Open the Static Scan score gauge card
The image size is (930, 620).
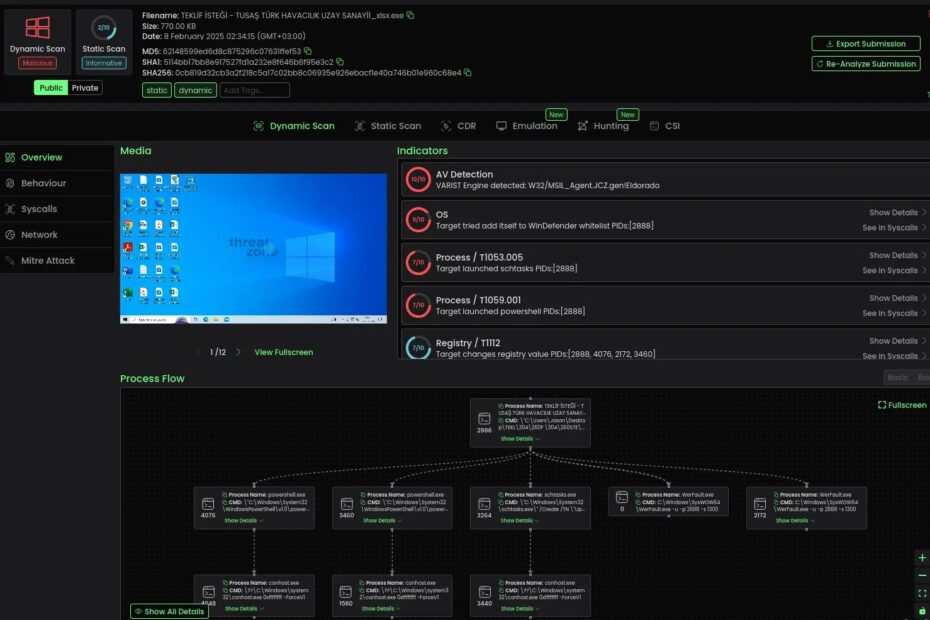[103, 29]
